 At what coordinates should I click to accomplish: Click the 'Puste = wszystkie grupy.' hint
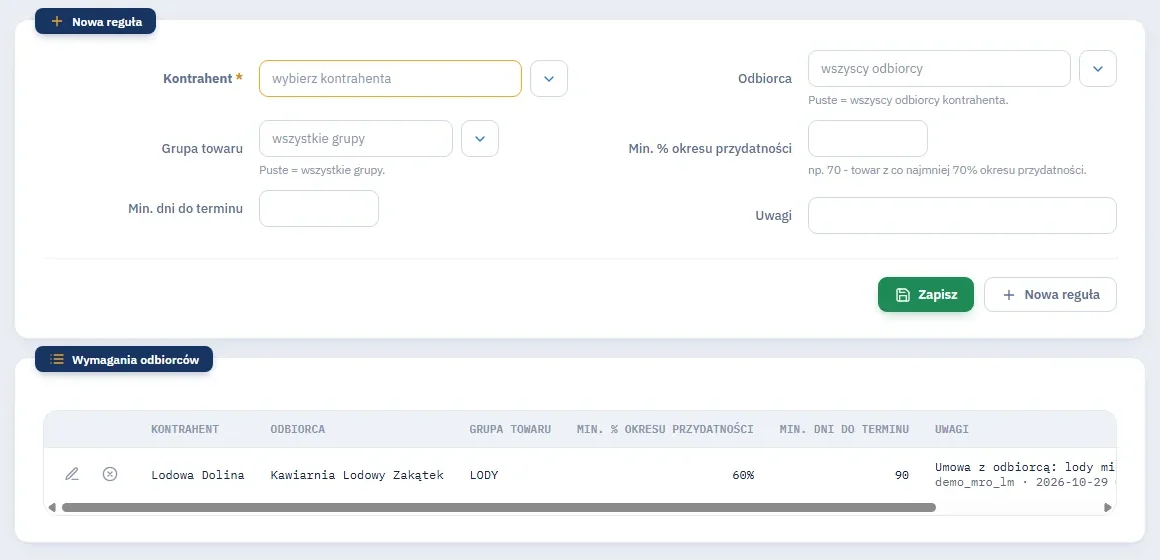tap(322, 170)
